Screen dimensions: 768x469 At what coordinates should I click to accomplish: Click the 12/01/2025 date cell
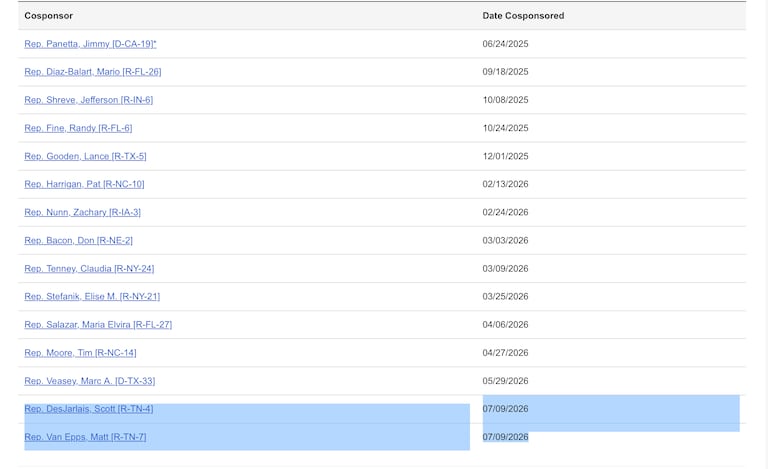505,156
